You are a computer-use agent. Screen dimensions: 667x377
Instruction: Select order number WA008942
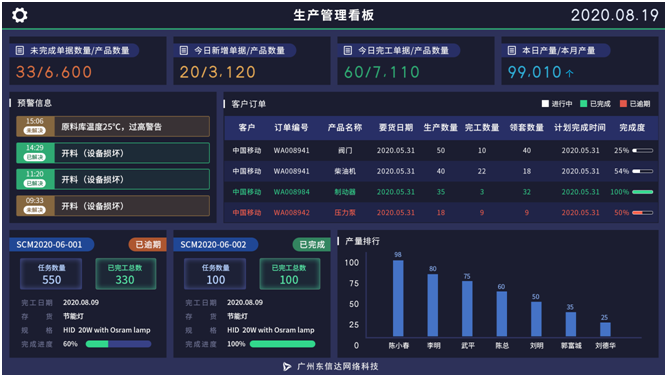[291, 213]
